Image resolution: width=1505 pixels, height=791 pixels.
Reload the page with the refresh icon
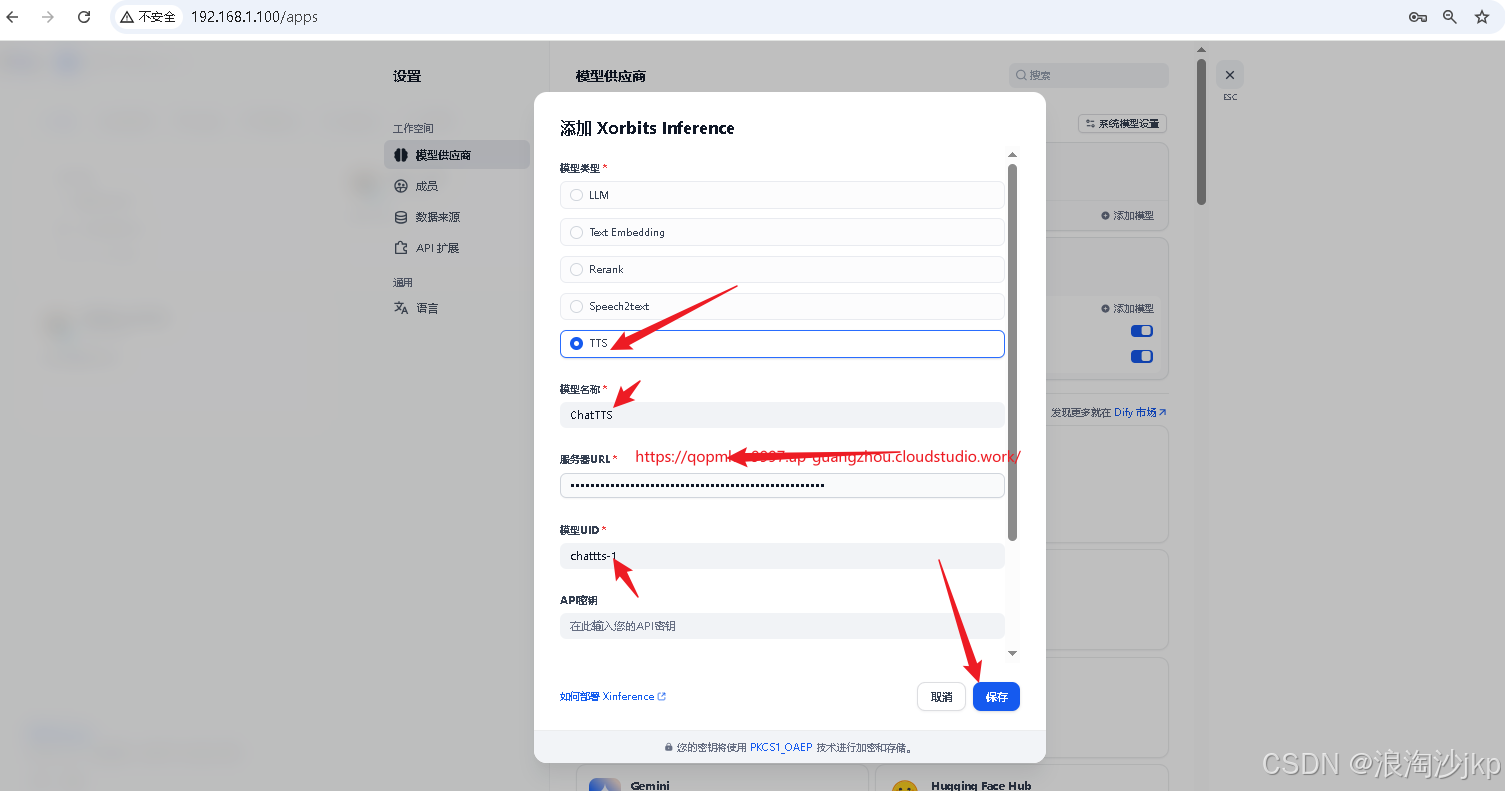click(x=84, y=17)
